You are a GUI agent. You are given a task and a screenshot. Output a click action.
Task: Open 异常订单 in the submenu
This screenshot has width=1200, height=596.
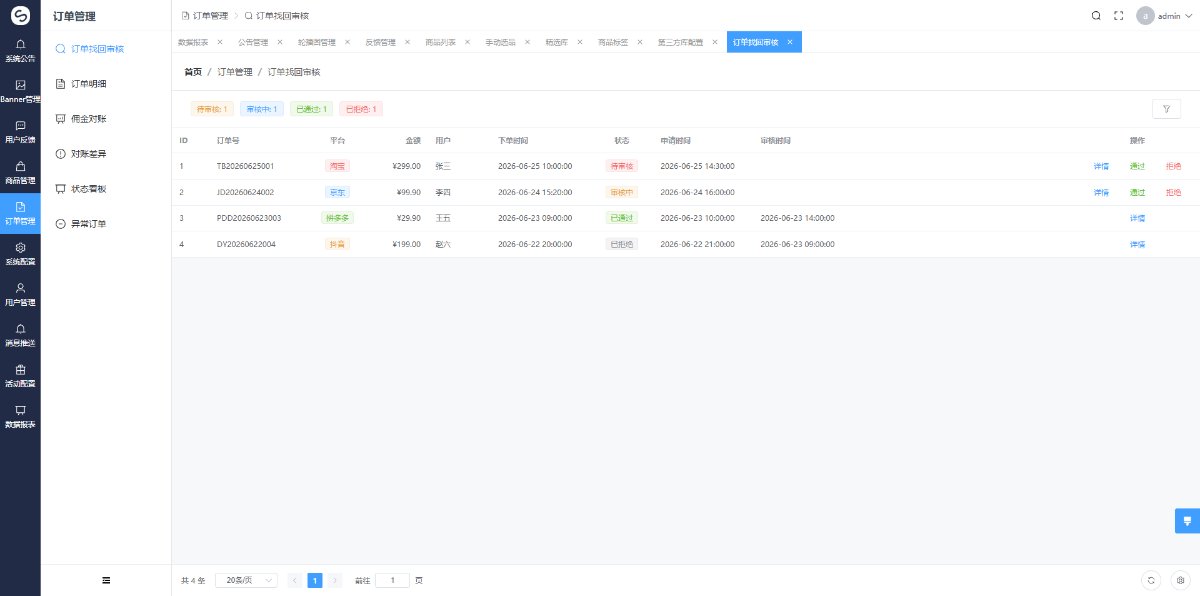106,223
